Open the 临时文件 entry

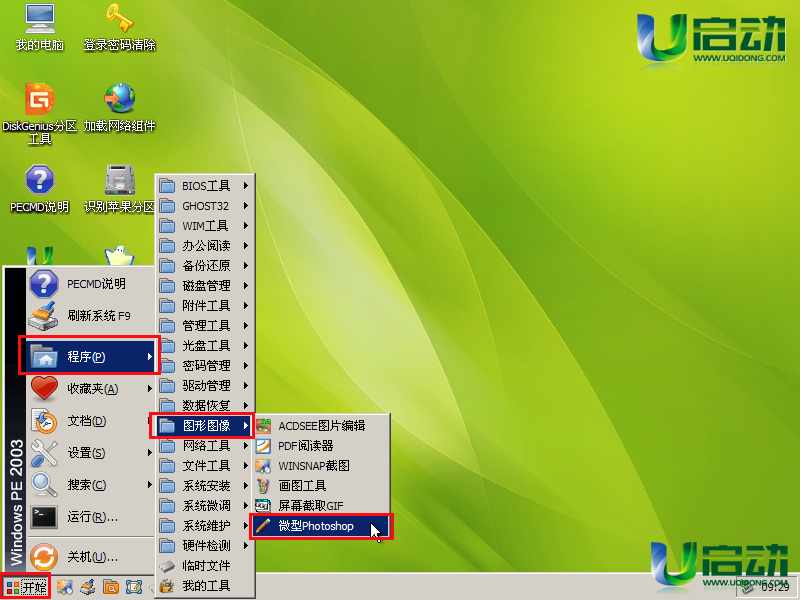point(205,565)
